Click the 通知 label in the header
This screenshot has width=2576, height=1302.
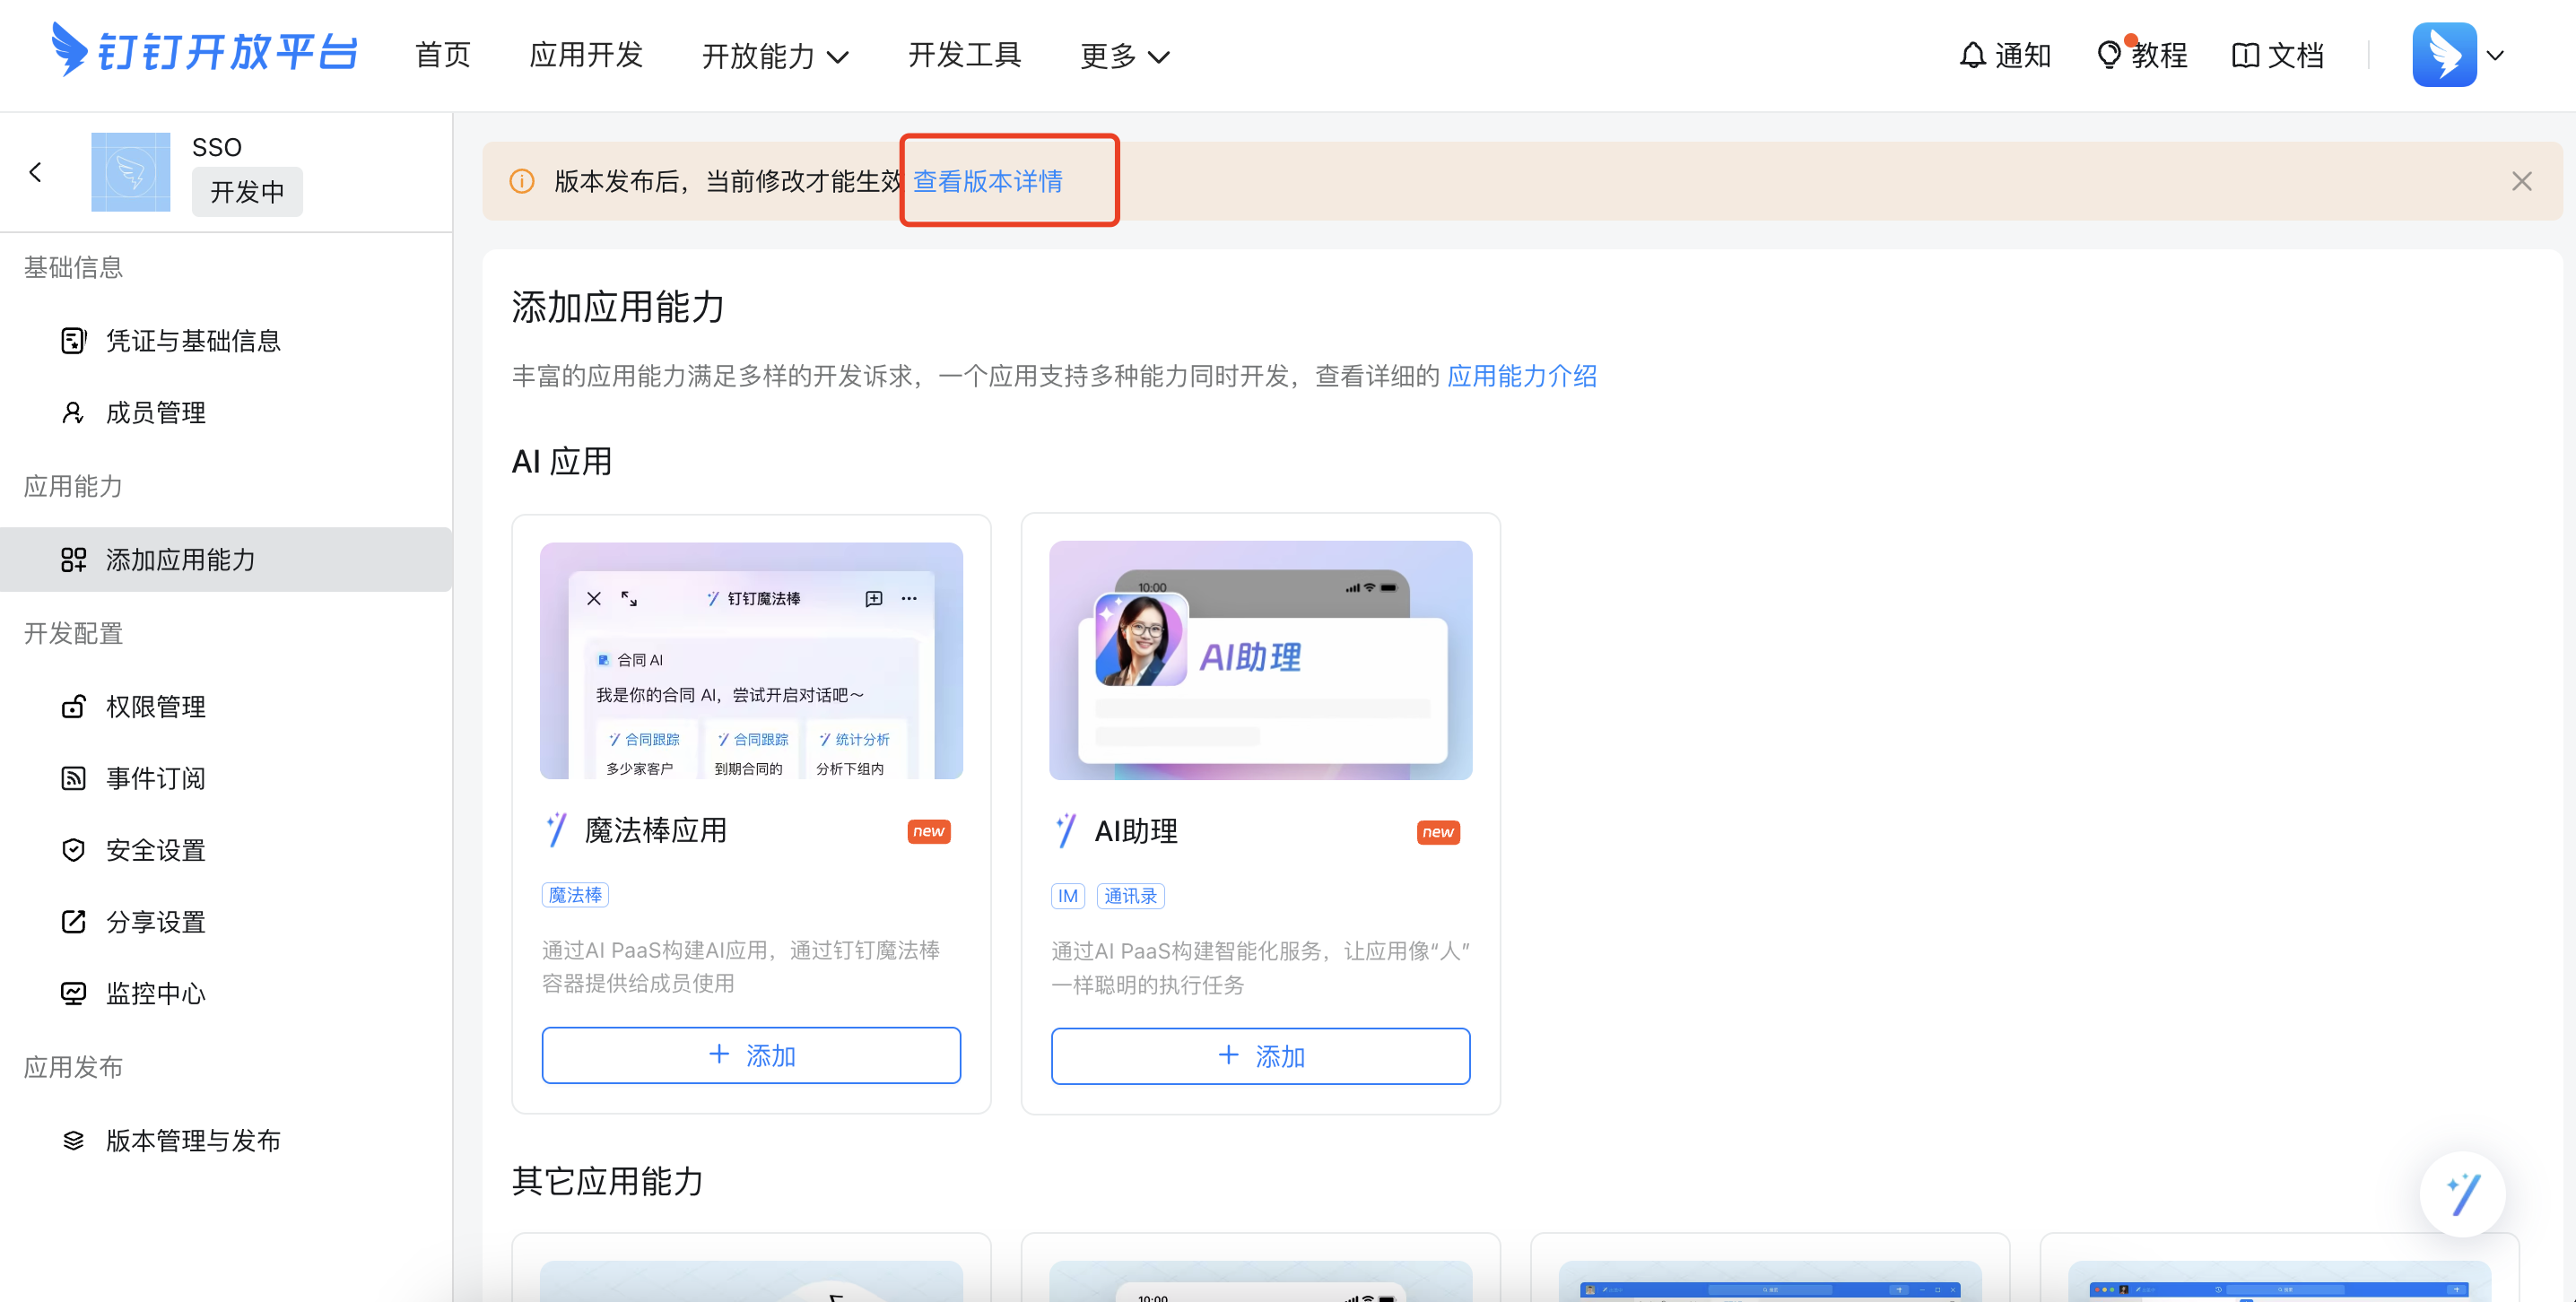tap(2023, 55)
